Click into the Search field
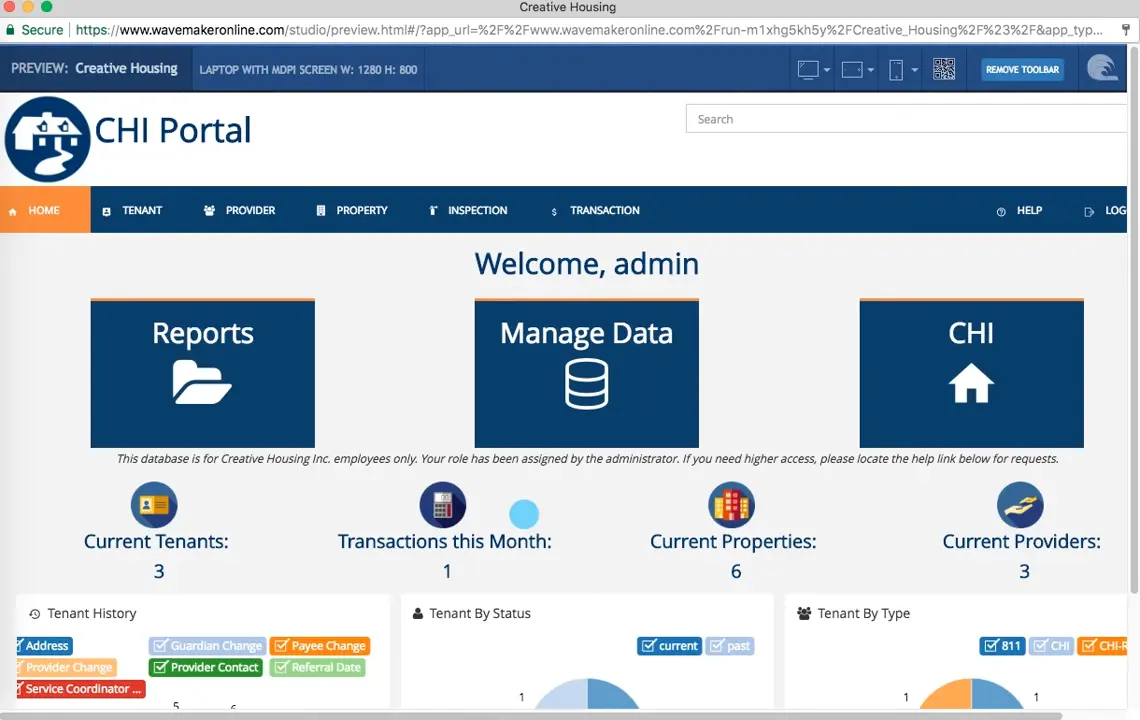The image size is (1140, 720). click(x=905, y=119)
